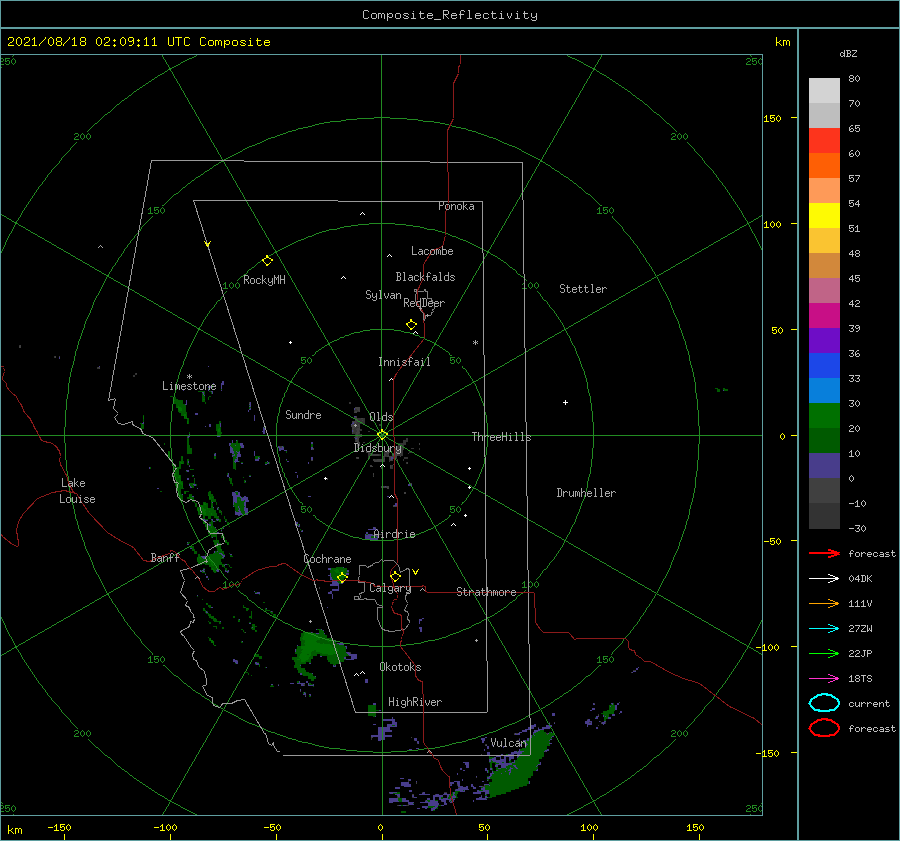The width and height of the screenshot is (900, 841).
Task: Click the yellow diamond marker near RockyMH
Action: (x=267, y=261)
